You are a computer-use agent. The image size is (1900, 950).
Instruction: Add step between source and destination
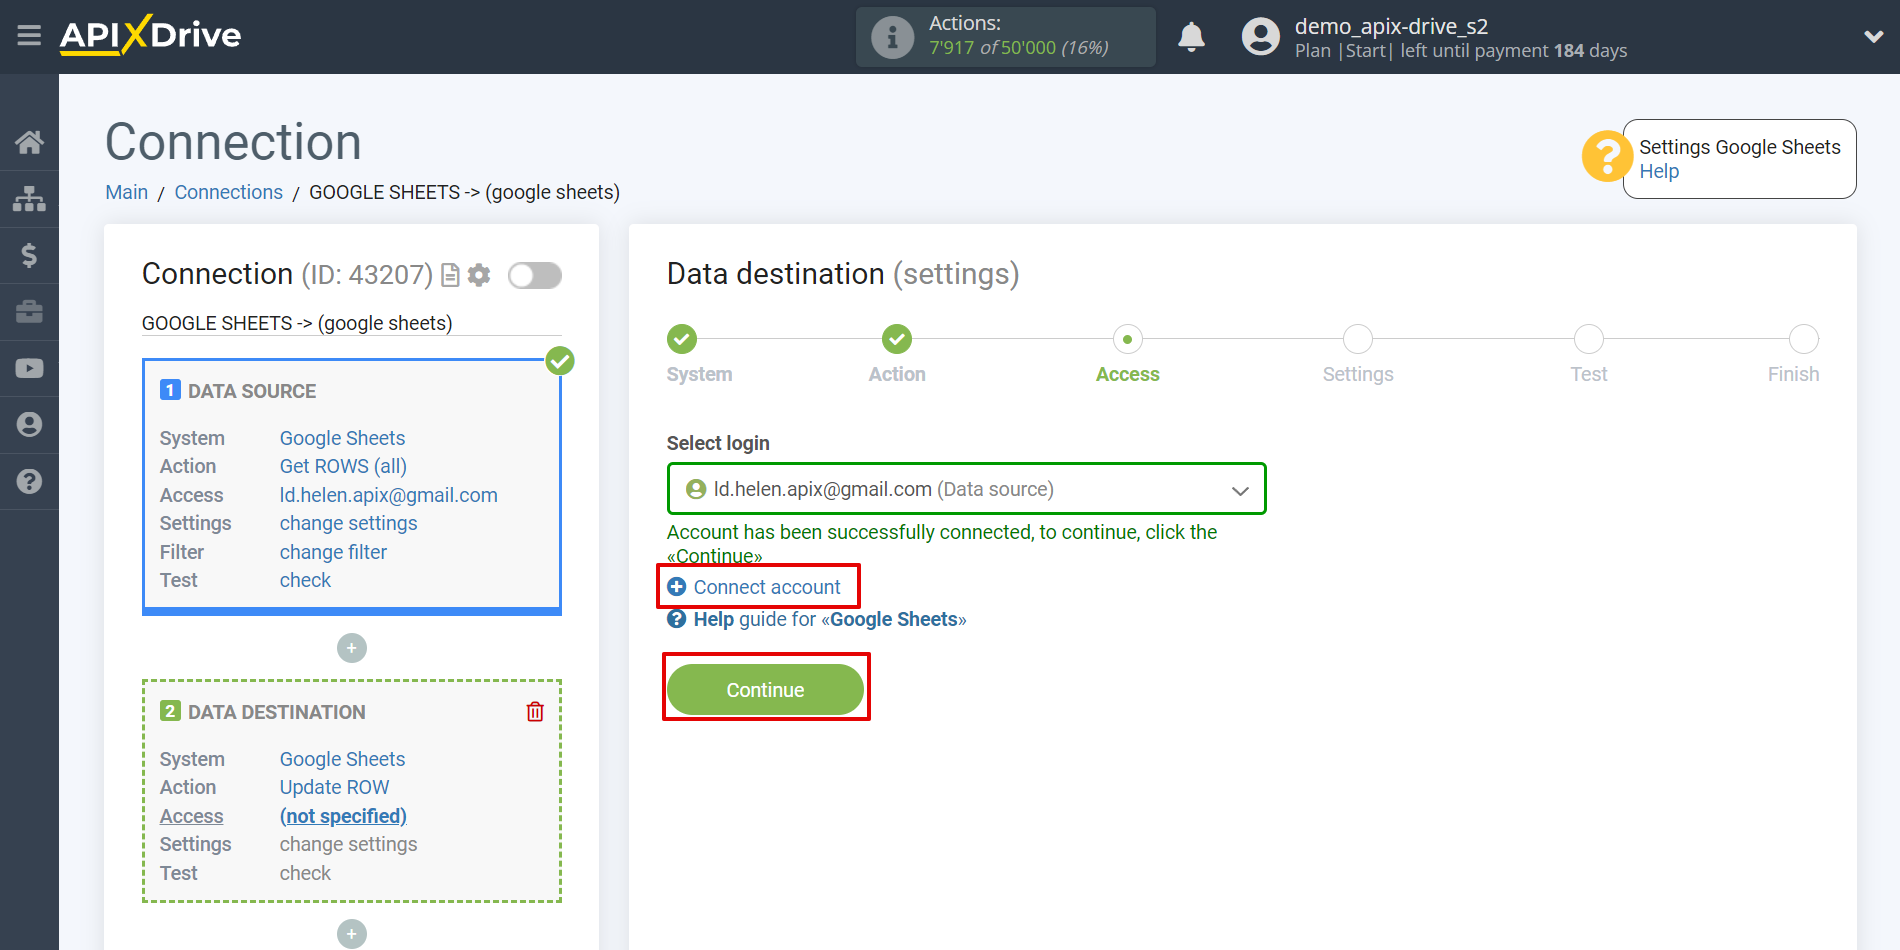click(352, 648)
